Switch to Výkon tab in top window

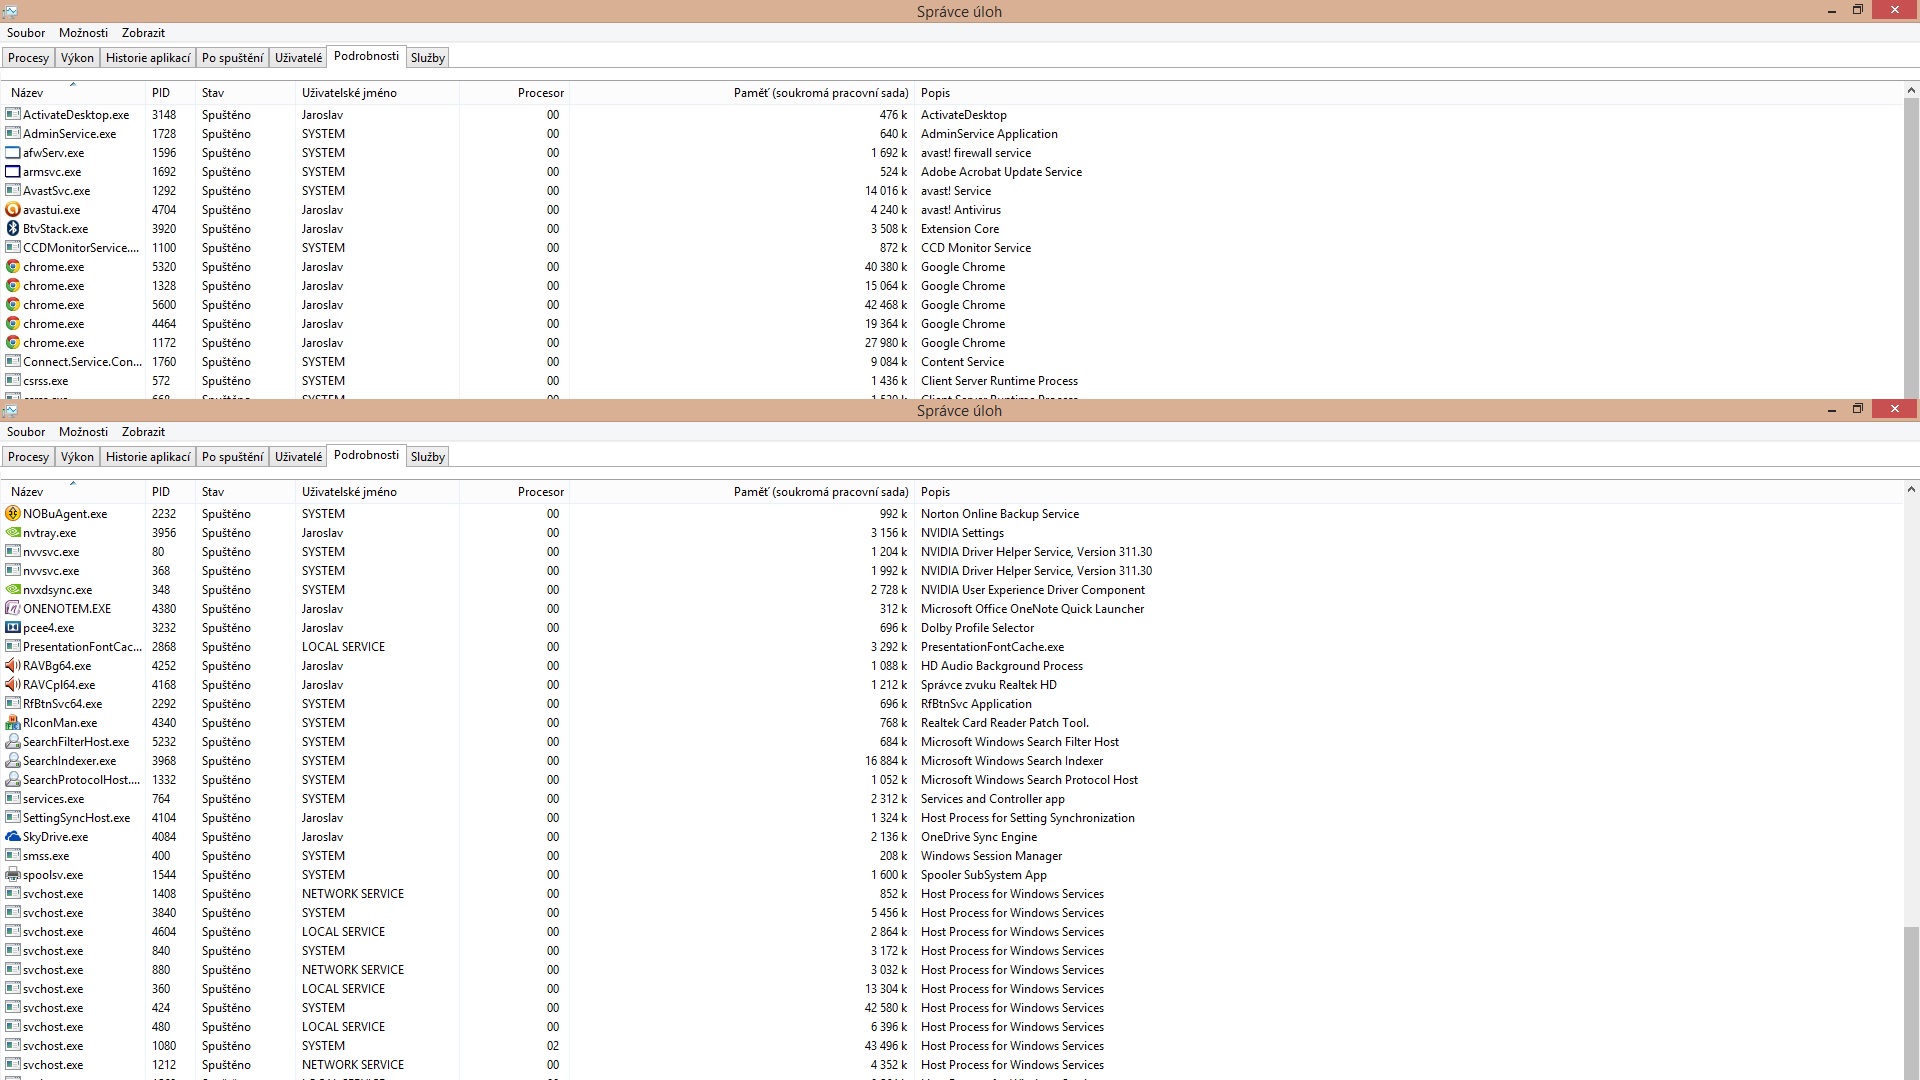point(77,58)
